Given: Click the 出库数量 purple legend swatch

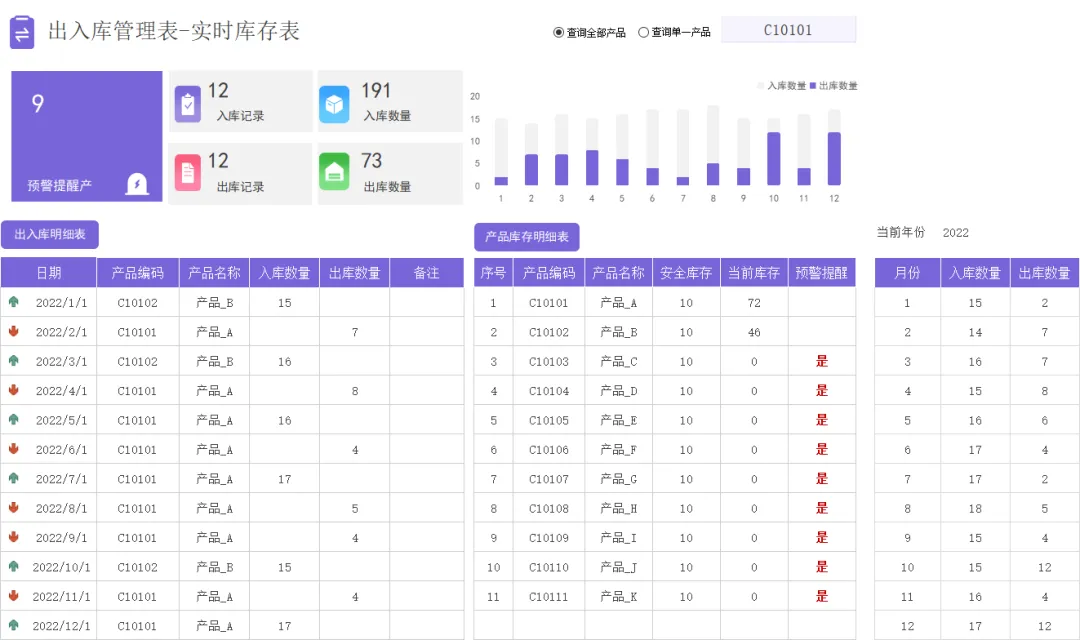Looking at the screenshot, I should [x=813, y=85].
